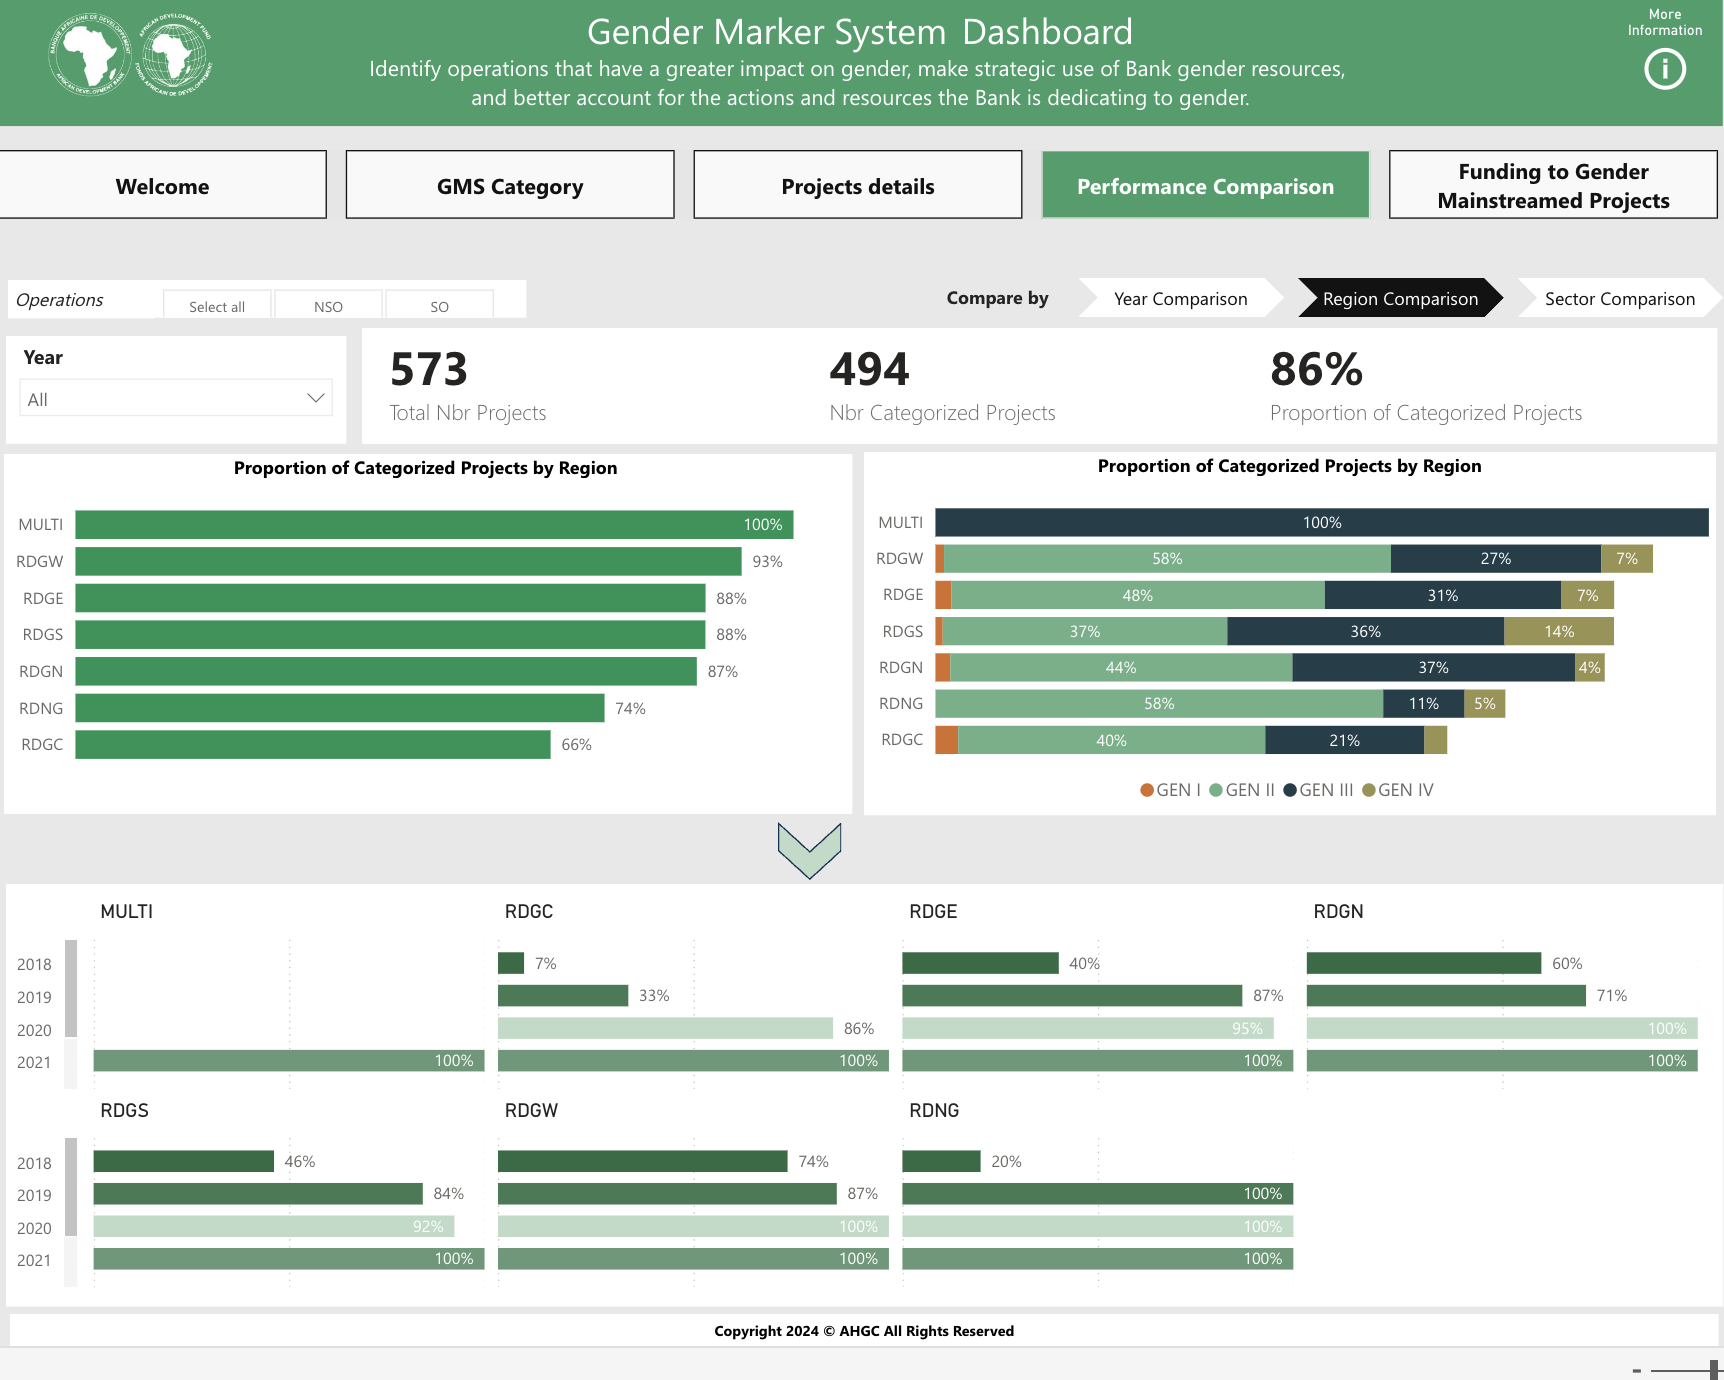Choose Select all in Operations filter
Viewport: 1724px width, 1380px height.
point(217,306)
